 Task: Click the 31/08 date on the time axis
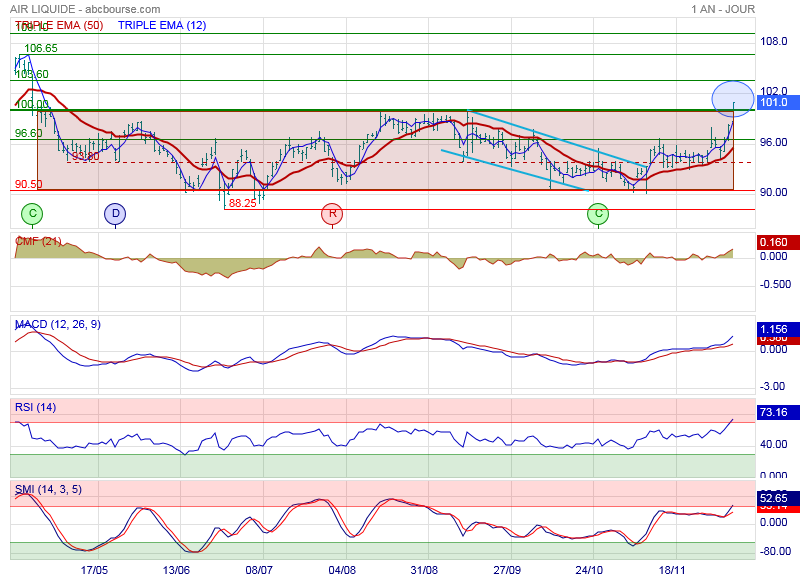click(424, 569)
